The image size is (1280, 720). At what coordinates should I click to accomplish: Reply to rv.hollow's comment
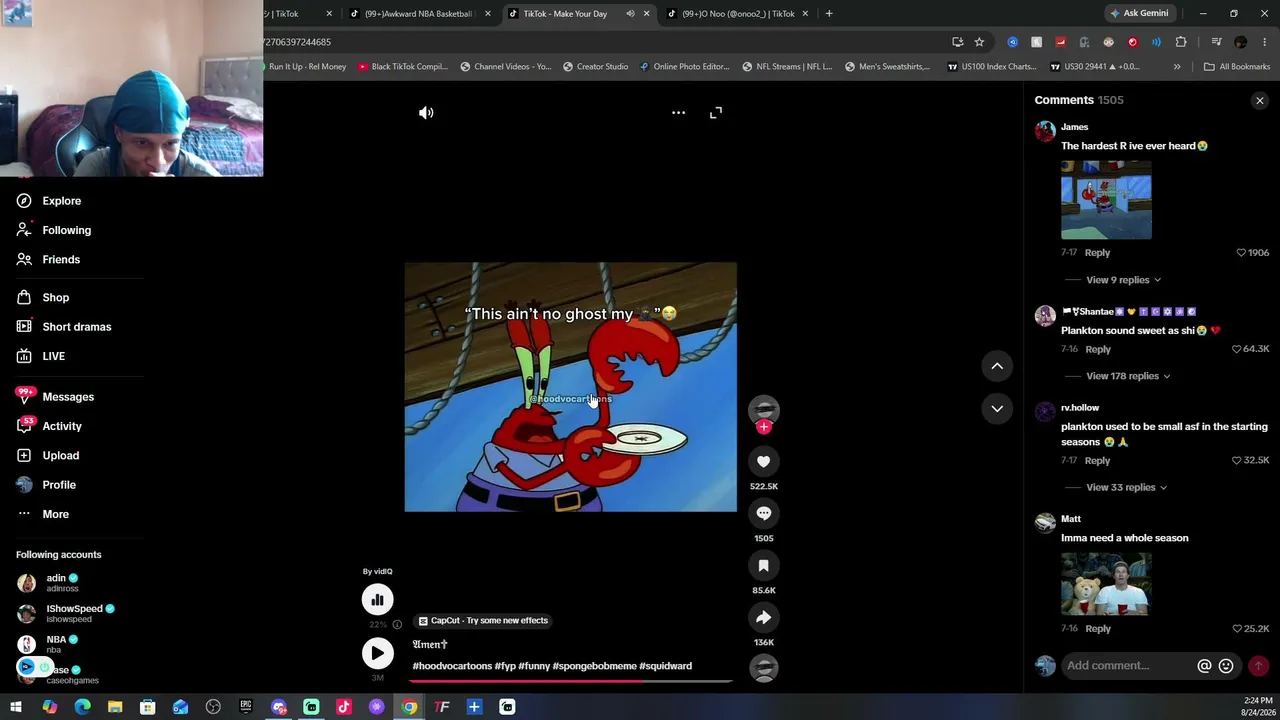(1097, 461)
